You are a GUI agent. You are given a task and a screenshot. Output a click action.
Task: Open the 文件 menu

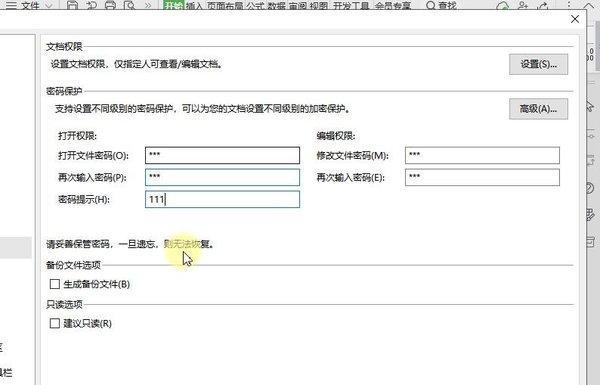pos(31,5)
